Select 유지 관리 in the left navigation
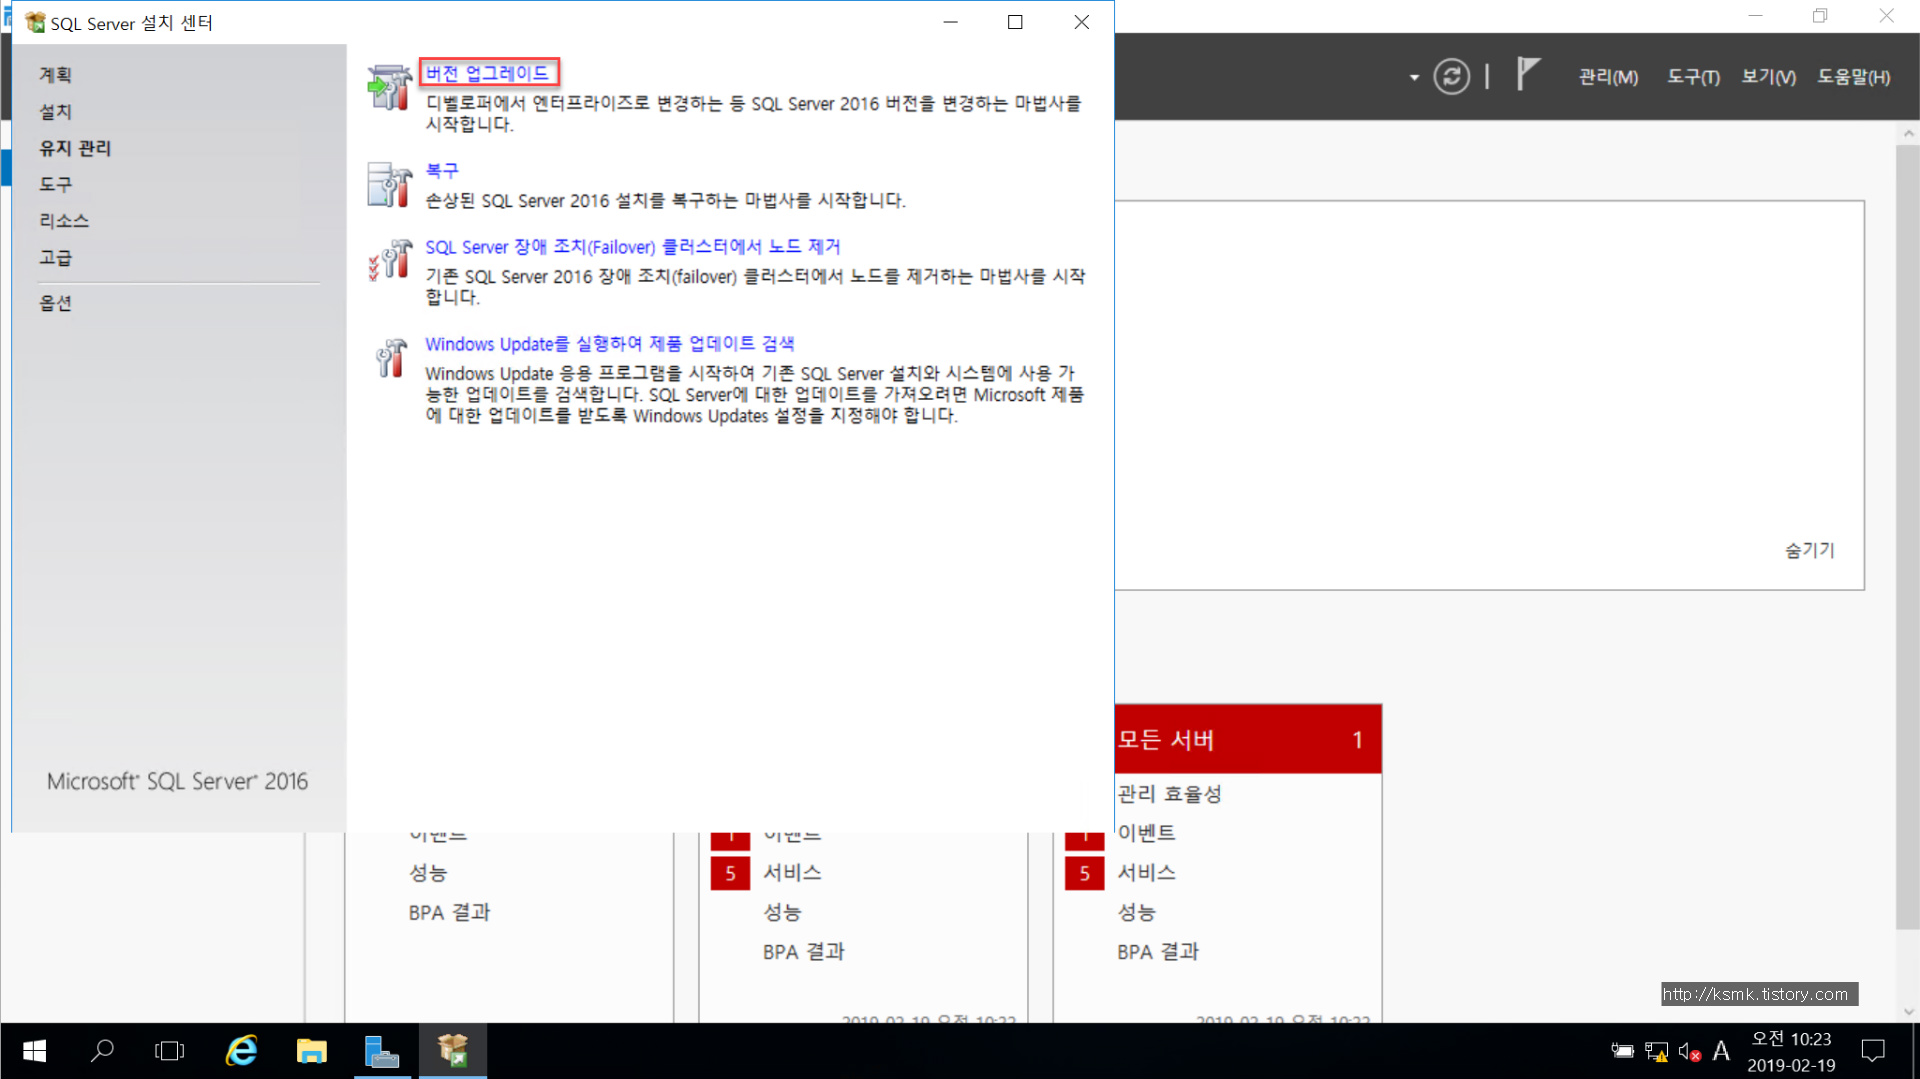Screen dimensions: 1920x1079 [75, 148]
